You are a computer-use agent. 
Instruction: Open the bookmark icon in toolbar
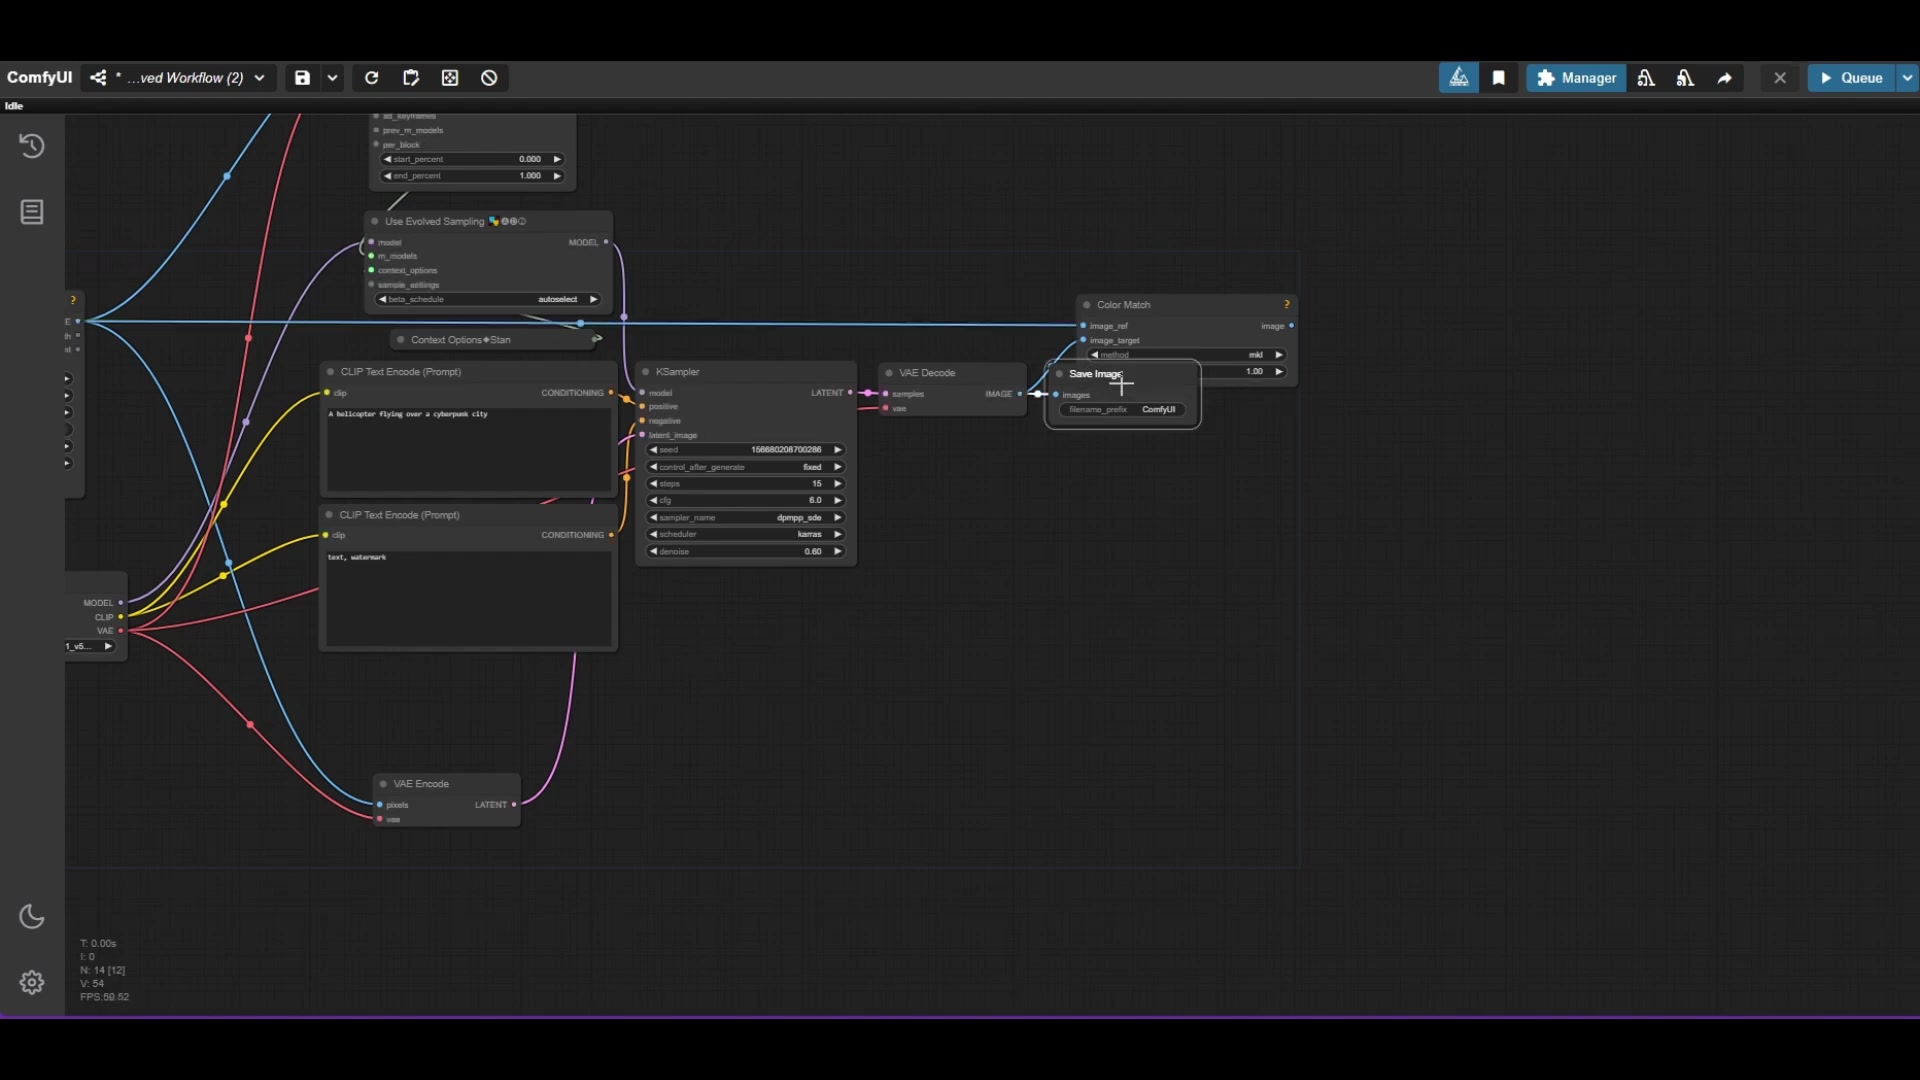click(1498, 78)
